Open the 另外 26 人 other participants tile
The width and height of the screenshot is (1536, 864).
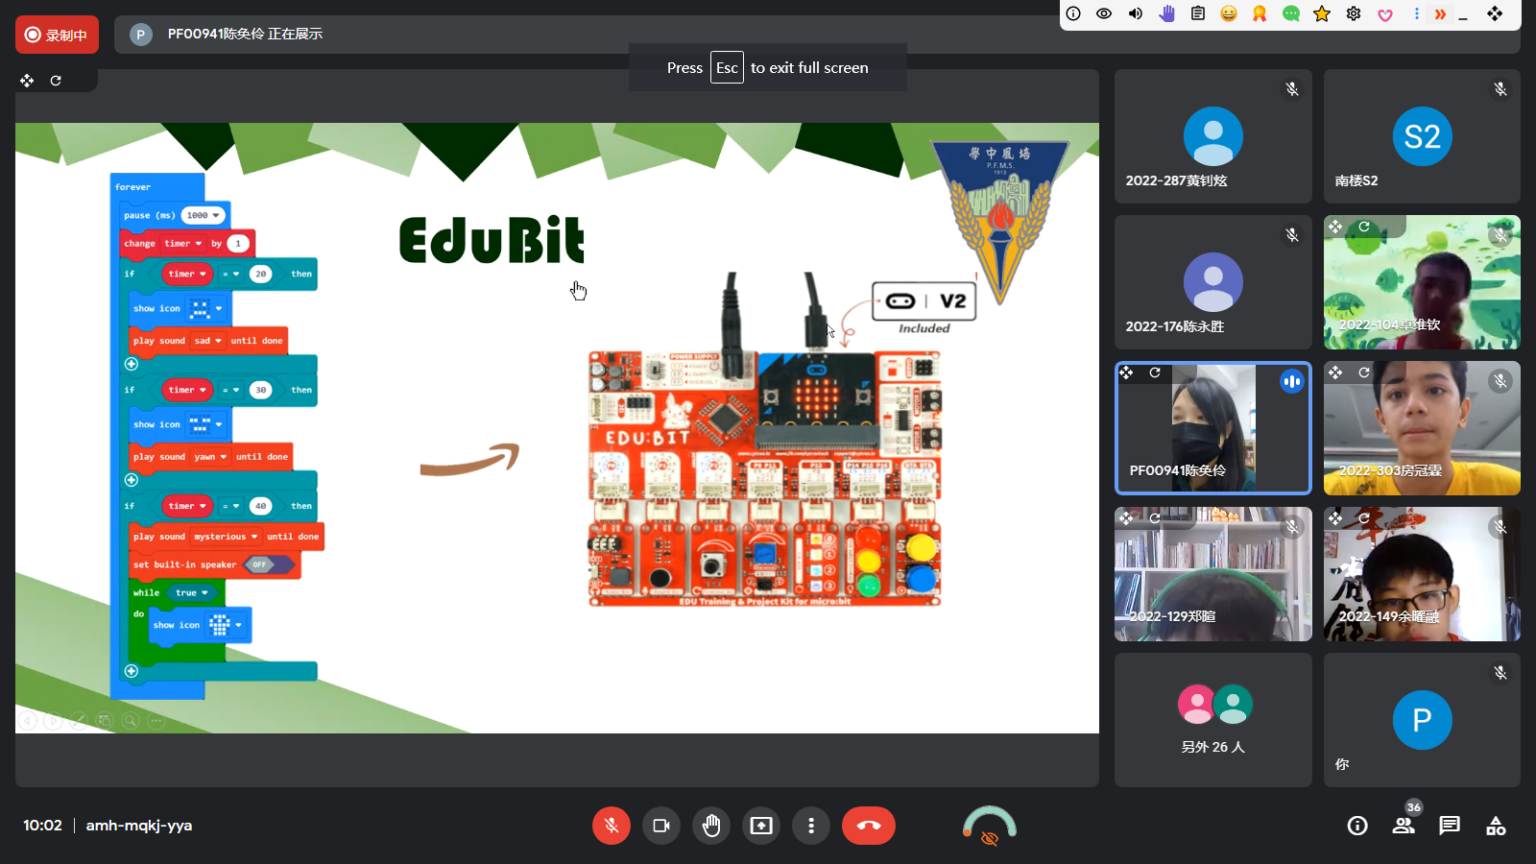[x=1213, y=719]
